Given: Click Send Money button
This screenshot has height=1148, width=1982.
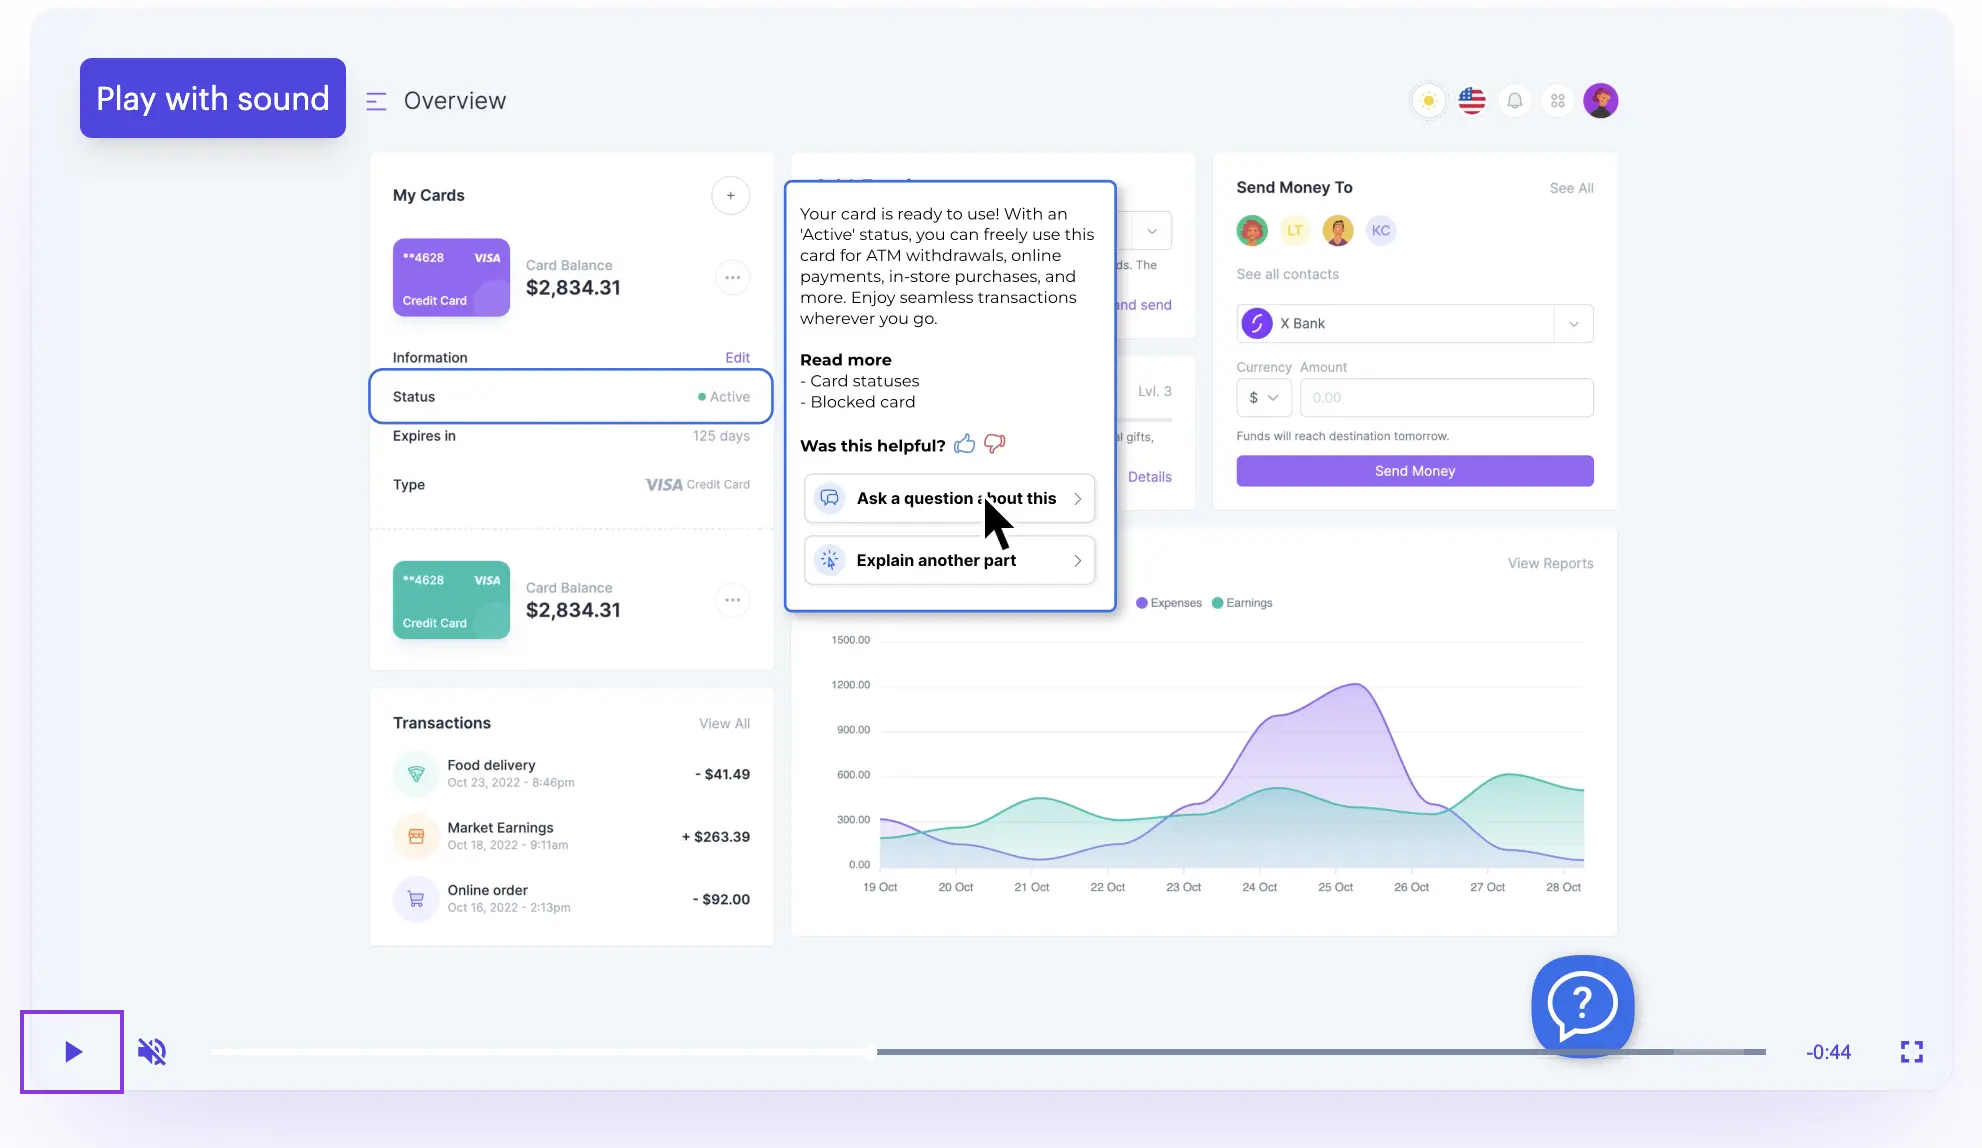Looking at the screenshot, I should 1414,470.
